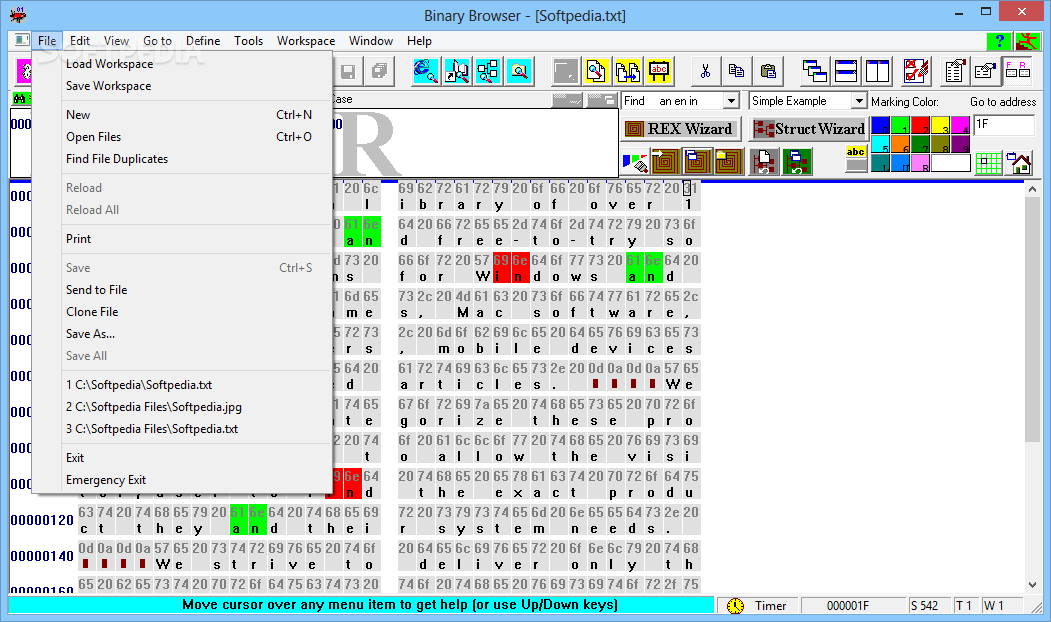This screenshot has height=622, width=1051.
Task: Open the Workspace menu in menu bar
Action: click(x=306, y=41)
